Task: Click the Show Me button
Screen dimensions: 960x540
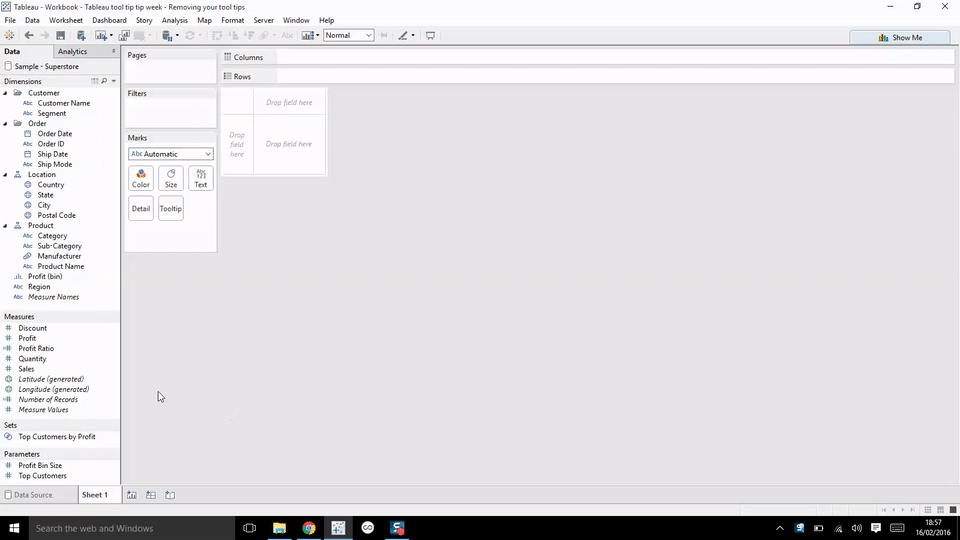Action: point(900,37)
